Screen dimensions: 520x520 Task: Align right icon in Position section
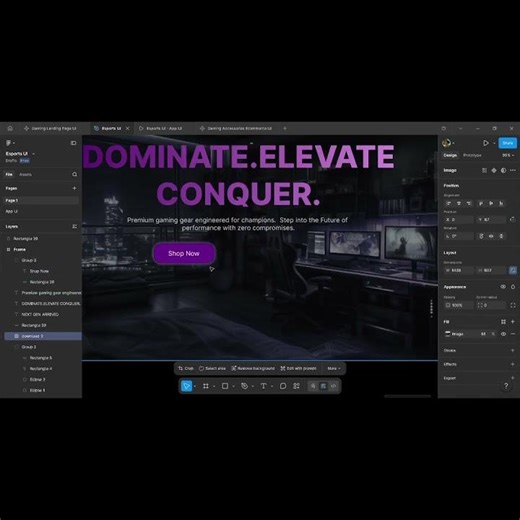point(469,203)
